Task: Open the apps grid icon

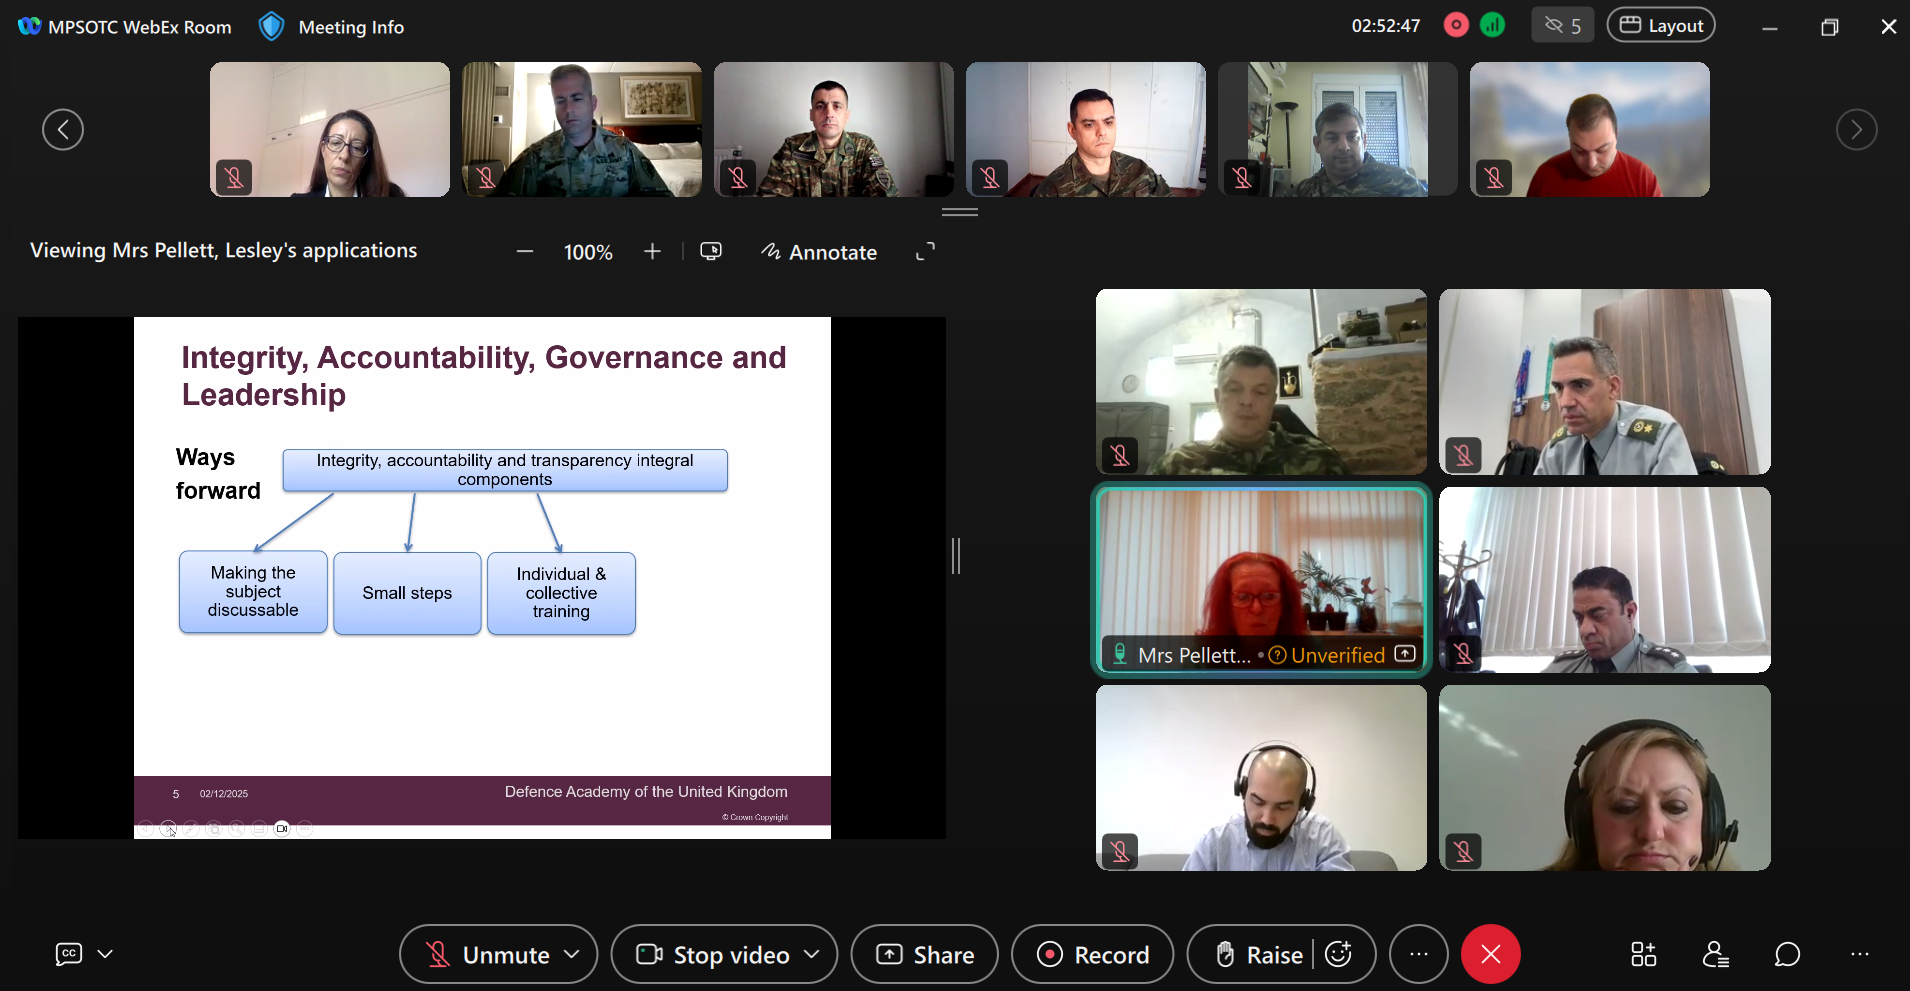Action: (x=1643, y=955)
